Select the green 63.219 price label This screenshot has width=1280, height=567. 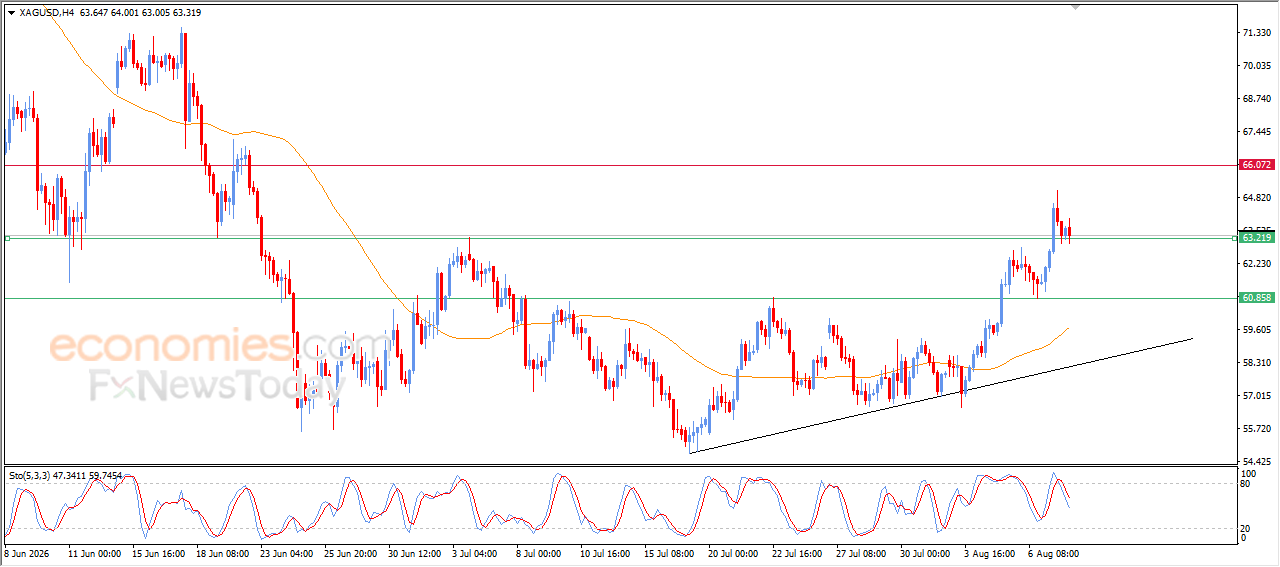[1256, 238]
